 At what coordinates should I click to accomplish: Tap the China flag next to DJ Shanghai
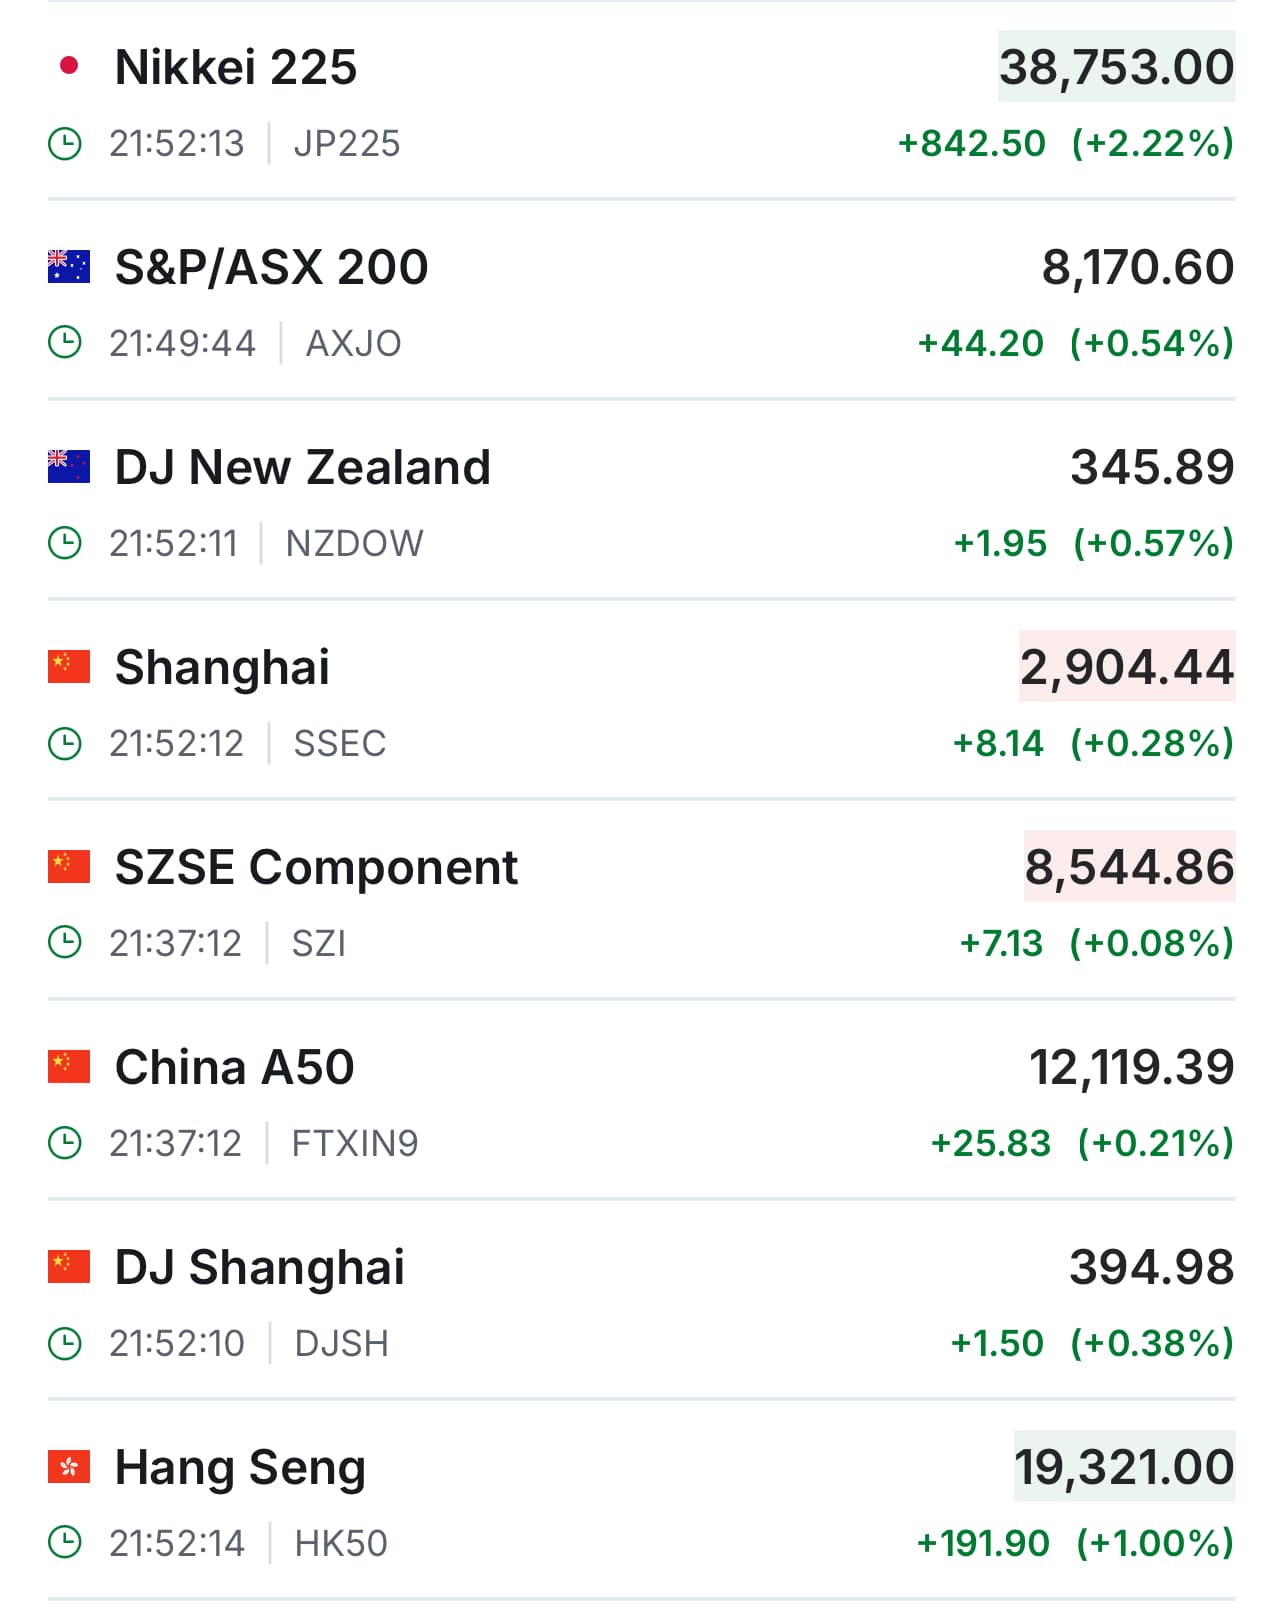point(69,1267)
